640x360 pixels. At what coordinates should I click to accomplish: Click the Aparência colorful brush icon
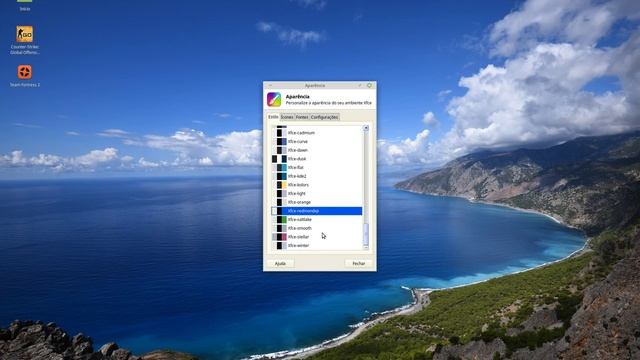(274, 99)
